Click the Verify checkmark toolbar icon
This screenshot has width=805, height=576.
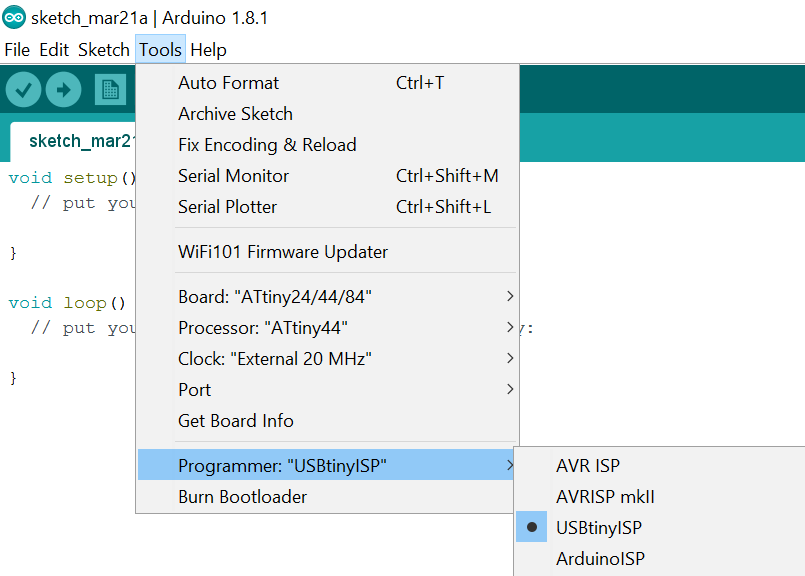23,90
